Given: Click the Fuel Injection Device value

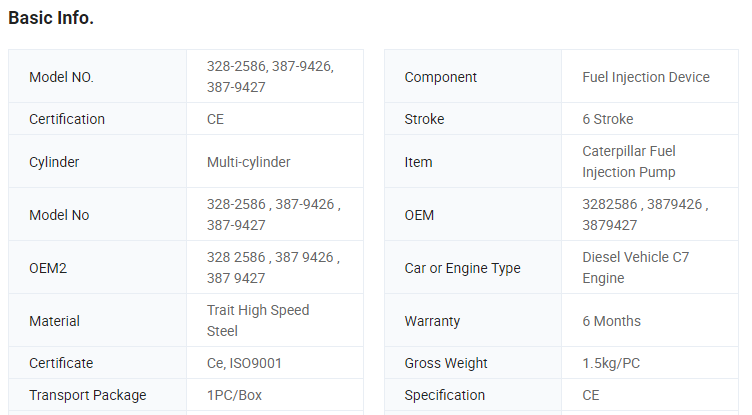Looking at the screenshot, I should [x=646, y=77].
